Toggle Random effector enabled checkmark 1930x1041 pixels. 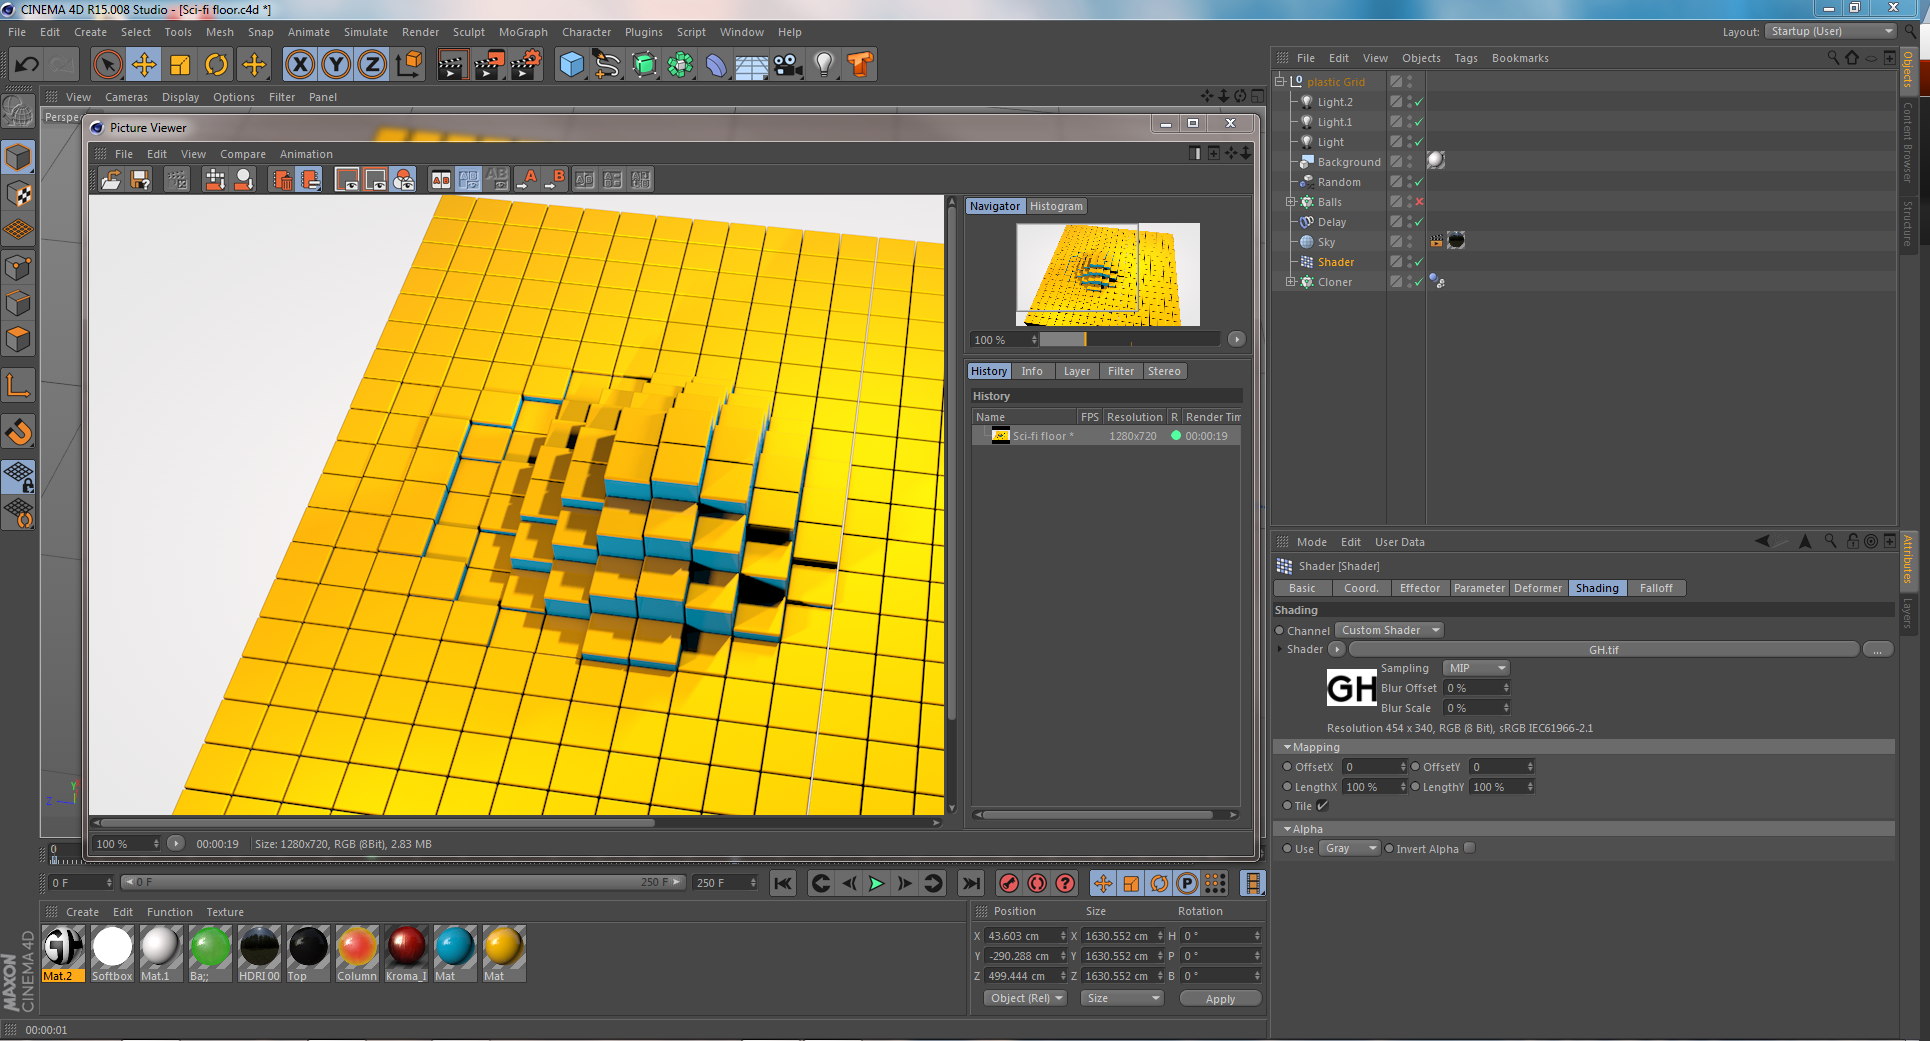click(x=1418, y=182)
